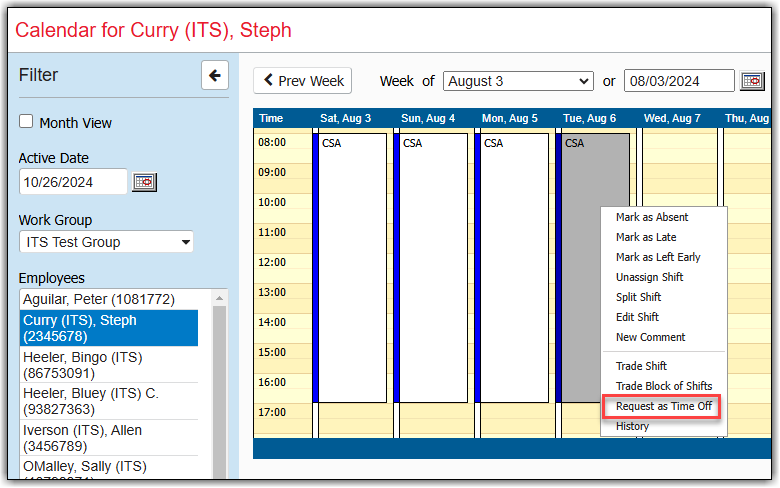Click the Active Date text field
The height and width of the screenshot is (488, 780).
click(73, 182)
